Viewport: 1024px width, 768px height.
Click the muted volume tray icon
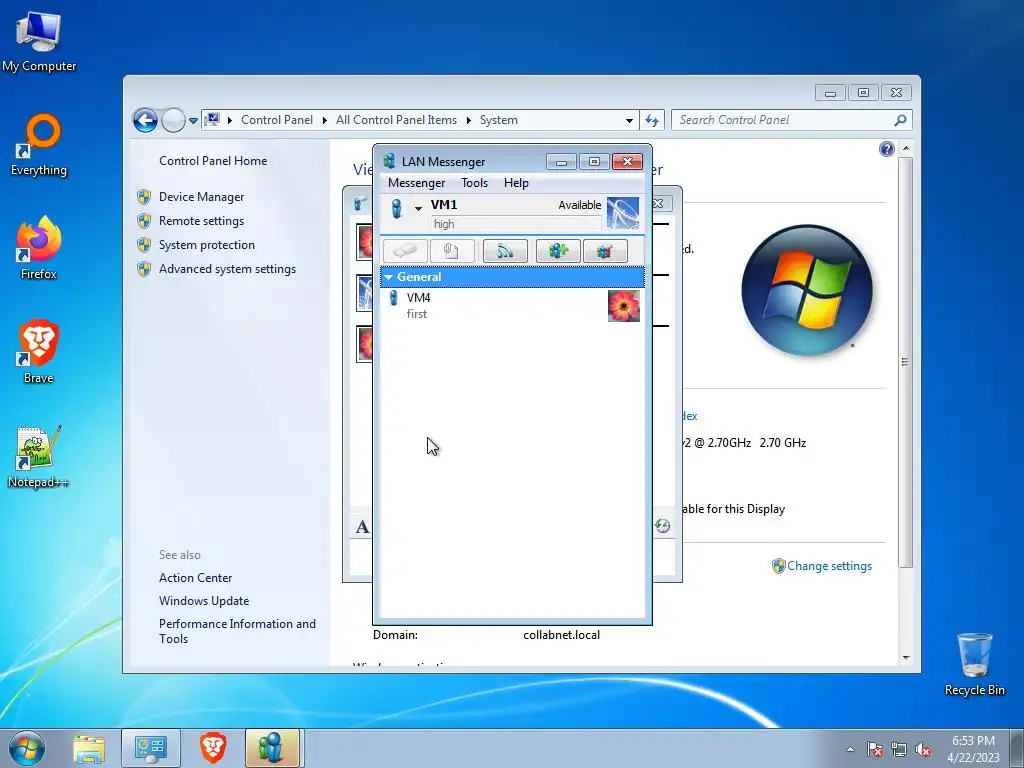point(923,749)
